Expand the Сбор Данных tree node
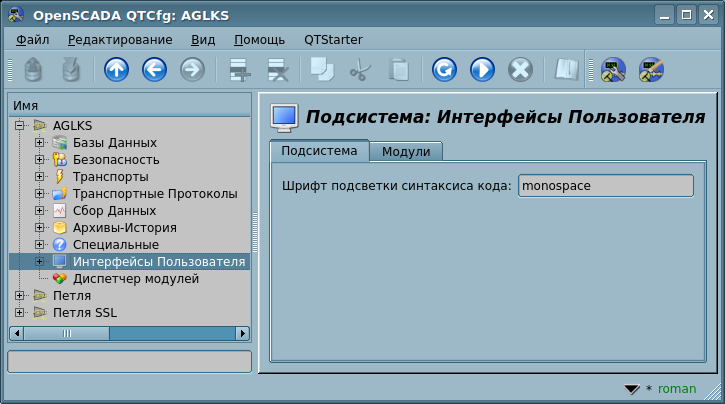 coord(39,210)
